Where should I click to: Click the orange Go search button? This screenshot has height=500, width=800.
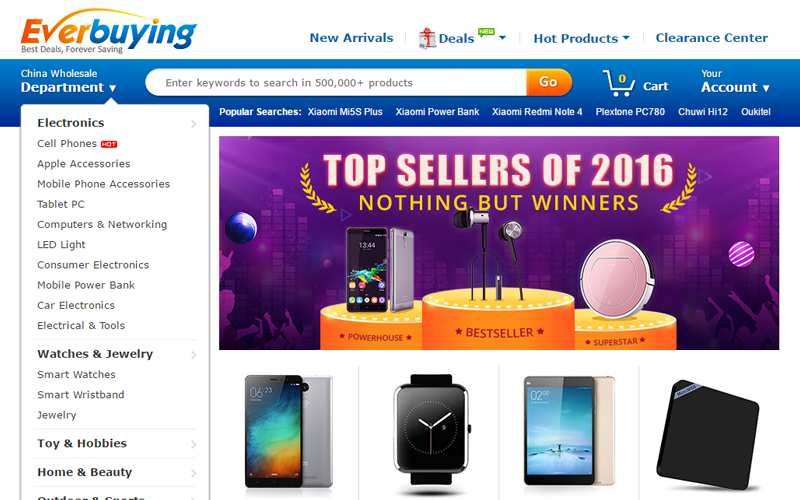(548, 82)
